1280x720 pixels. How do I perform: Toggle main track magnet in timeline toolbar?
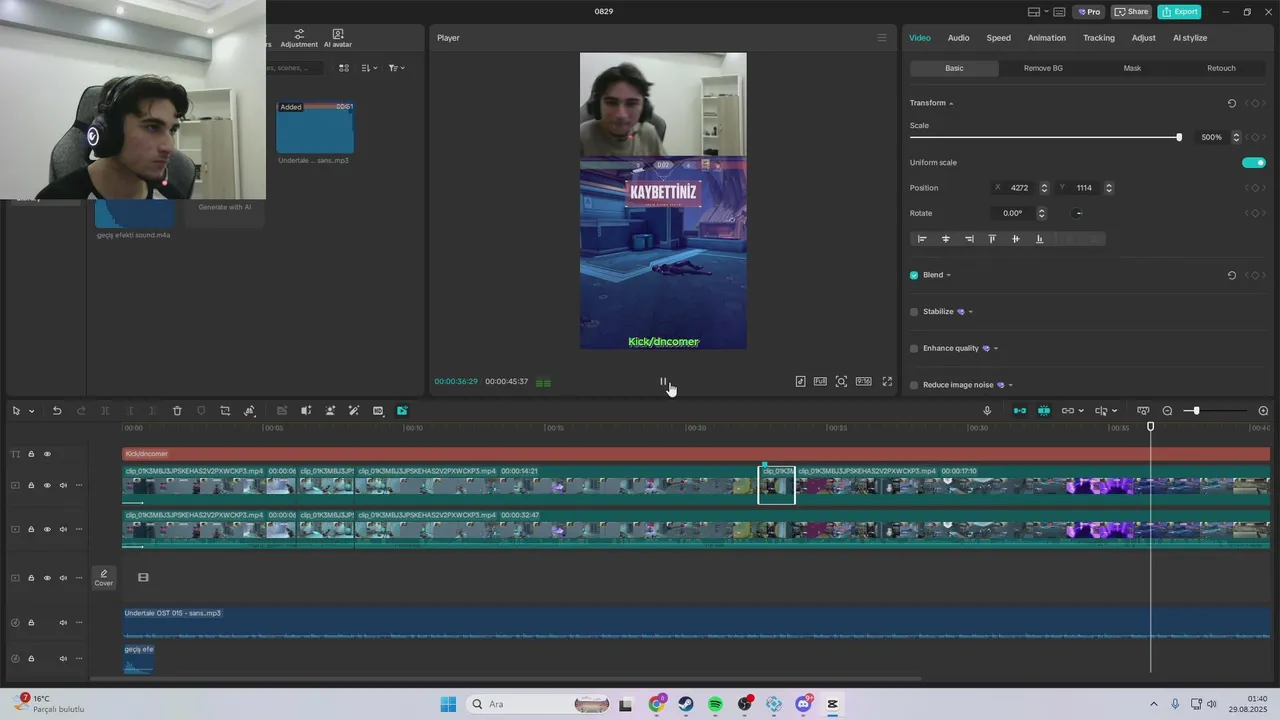(1020, 411)
